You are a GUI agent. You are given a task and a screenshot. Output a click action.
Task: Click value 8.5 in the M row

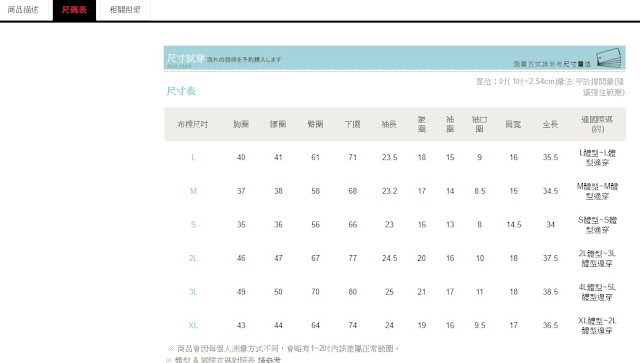pyautogui.click(x=480, y=191)
